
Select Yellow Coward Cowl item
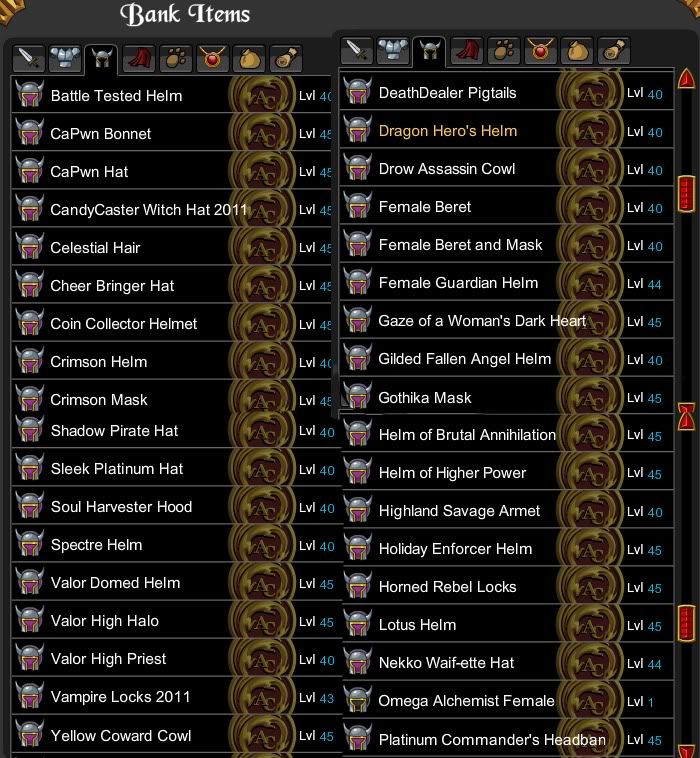(x=176, y=736)
